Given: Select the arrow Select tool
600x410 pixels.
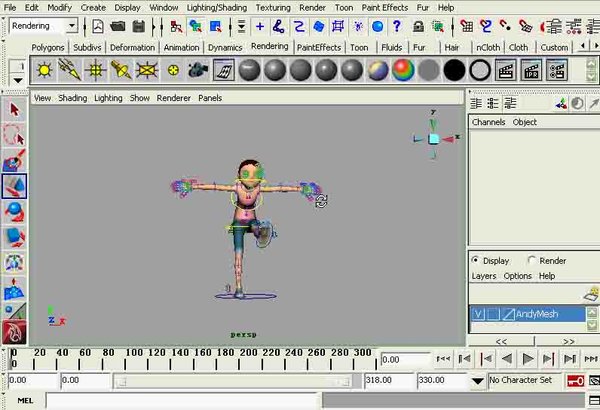Looking at the screenshot, I should pos(14,108).
